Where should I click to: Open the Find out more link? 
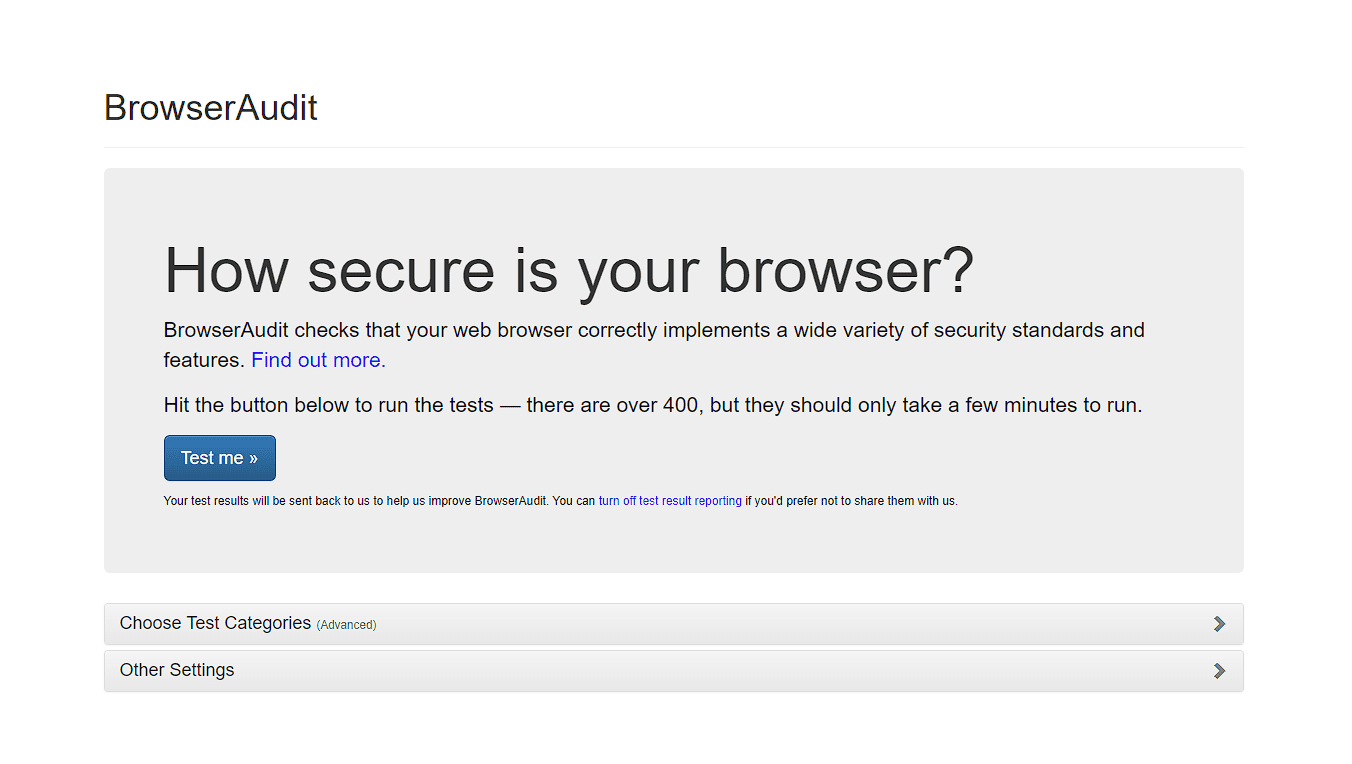[318, 360]
